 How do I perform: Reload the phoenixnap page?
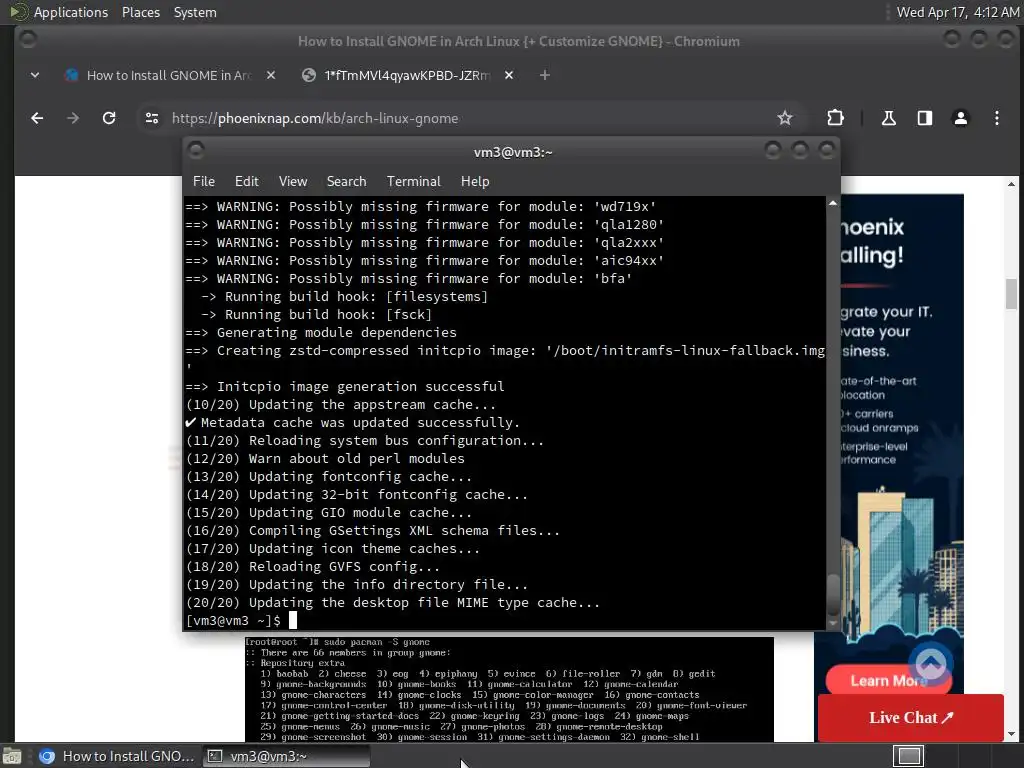(x=109, y=118)
